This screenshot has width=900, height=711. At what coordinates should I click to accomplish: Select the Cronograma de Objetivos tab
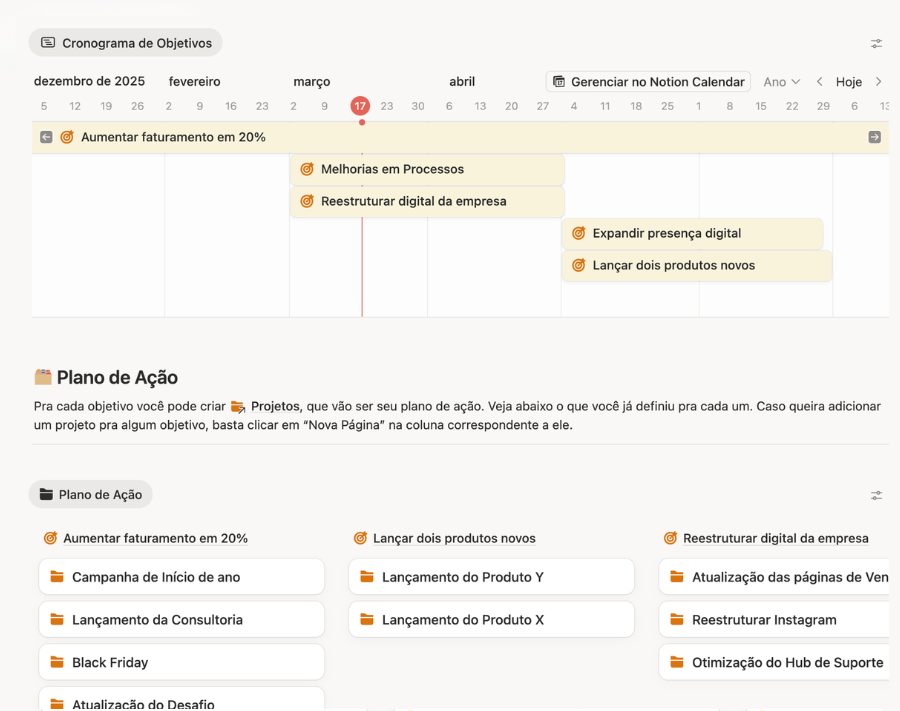tap(126, 43)
